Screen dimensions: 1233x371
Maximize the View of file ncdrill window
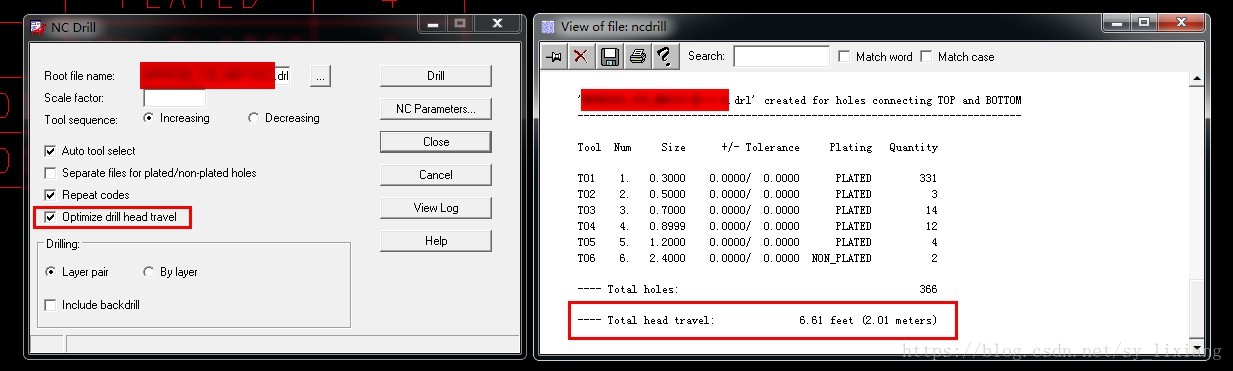coord(1144,22)
